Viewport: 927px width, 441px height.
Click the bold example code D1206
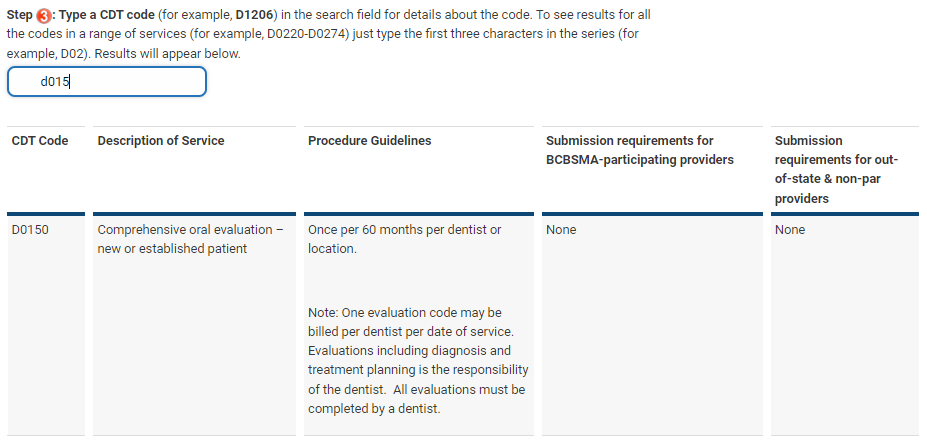pos(254,14)
